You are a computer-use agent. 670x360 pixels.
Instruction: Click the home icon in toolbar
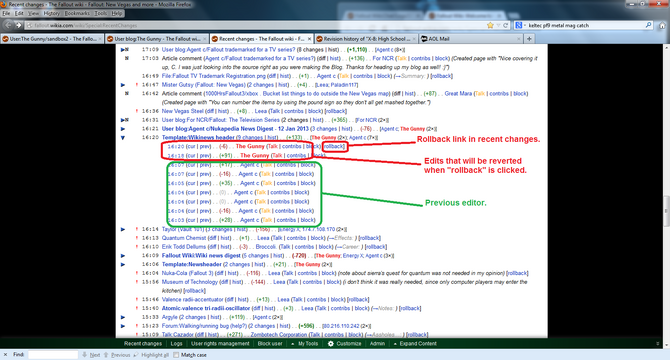pyautogui.click(x=662, y=25)
